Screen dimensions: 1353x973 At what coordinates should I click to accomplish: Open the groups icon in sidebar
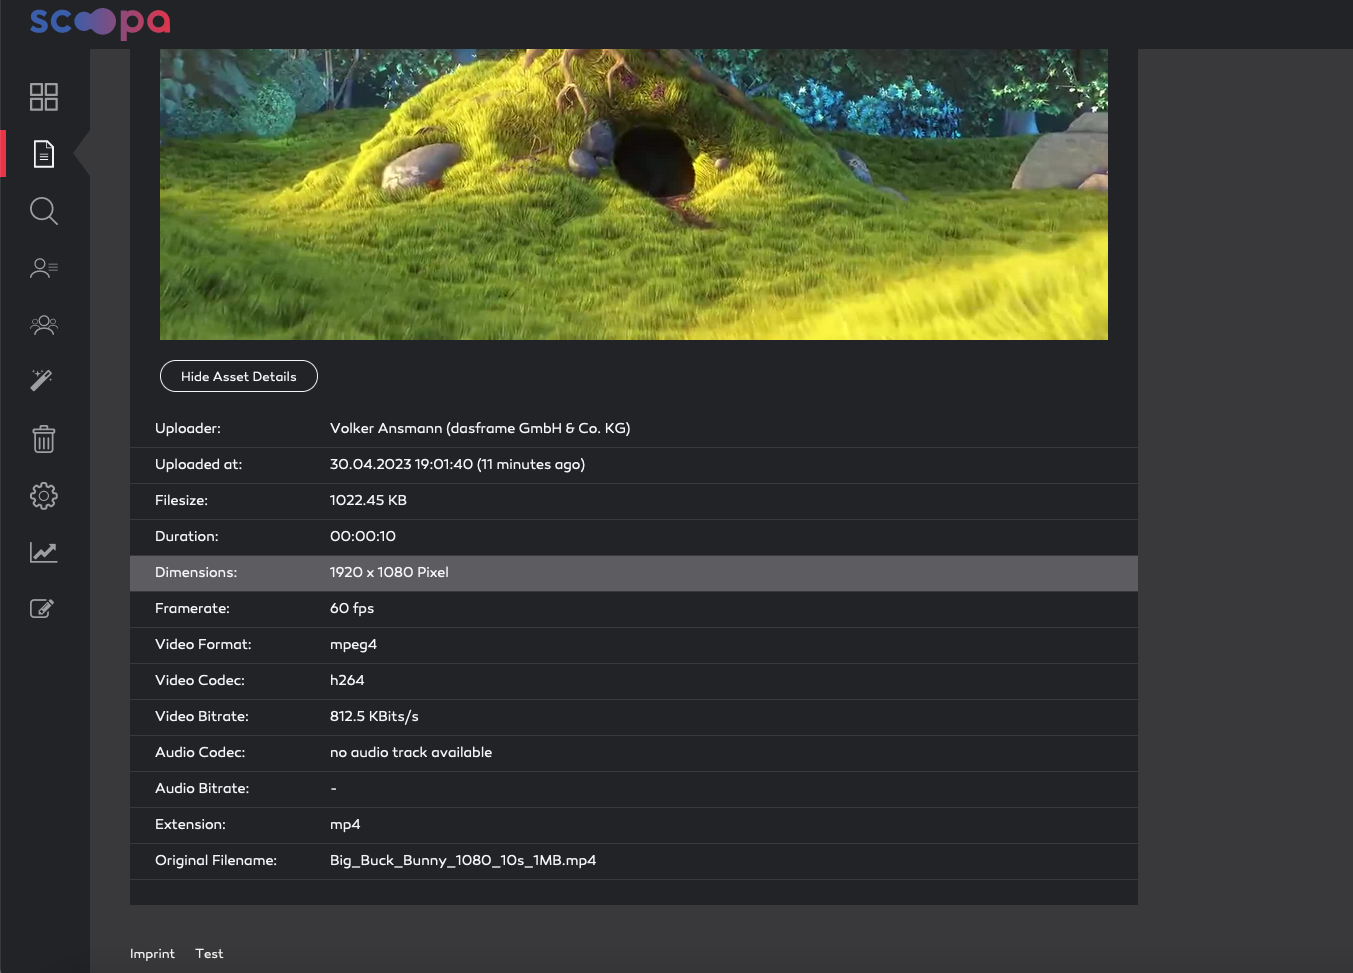[44, 325]
